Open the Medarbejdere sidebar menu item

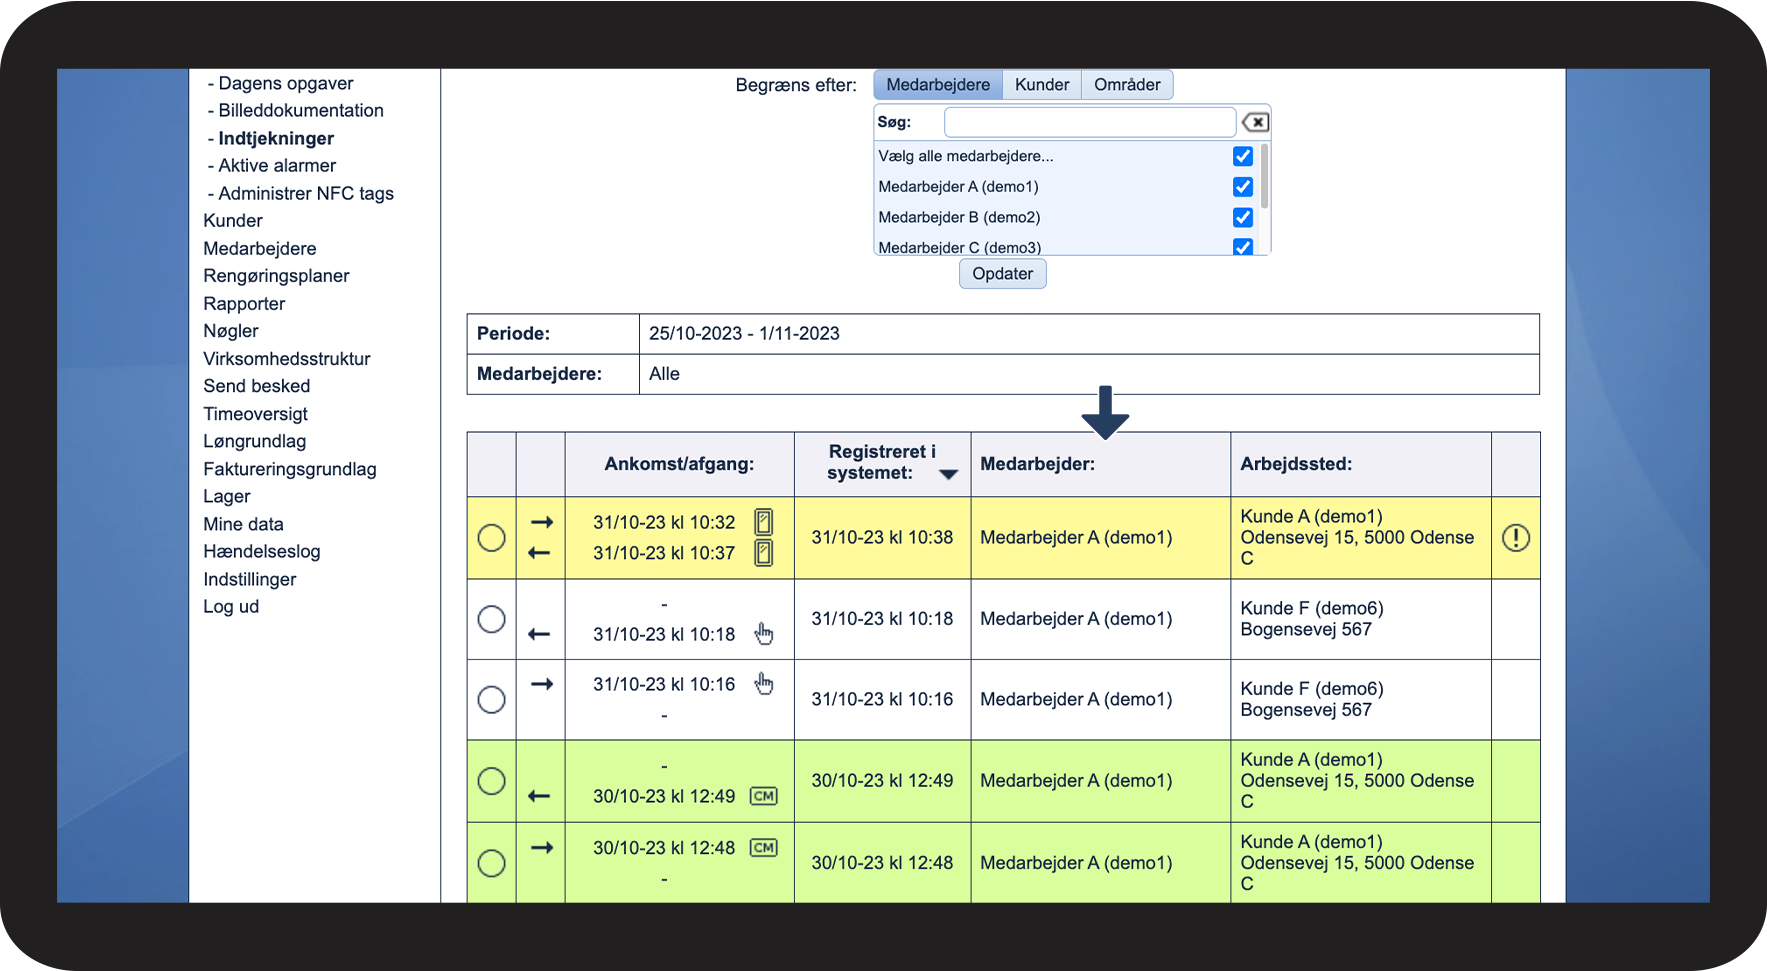(260, 248)
